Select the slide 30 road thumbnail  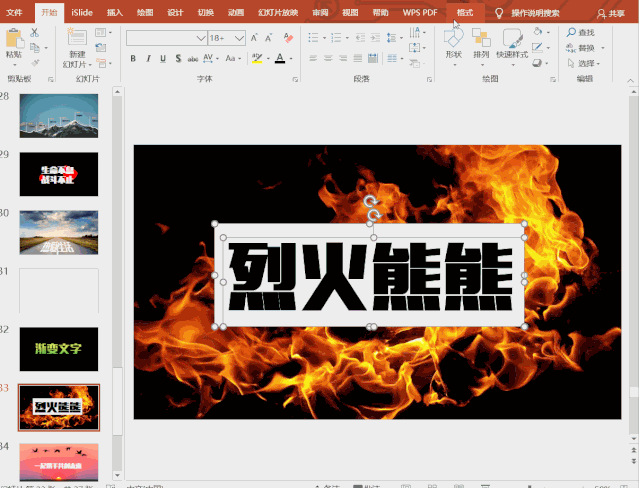coord(59,232)
